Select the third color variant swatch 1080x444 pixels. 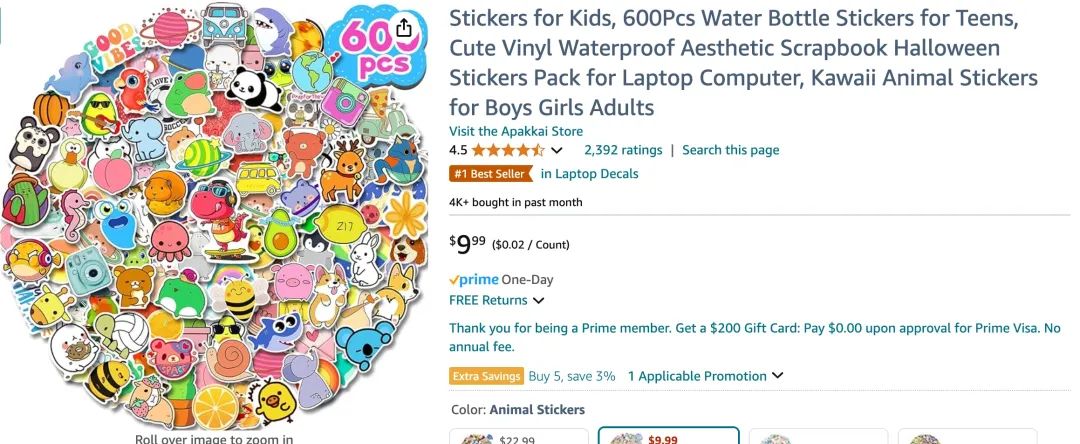(x=817, y=437)
